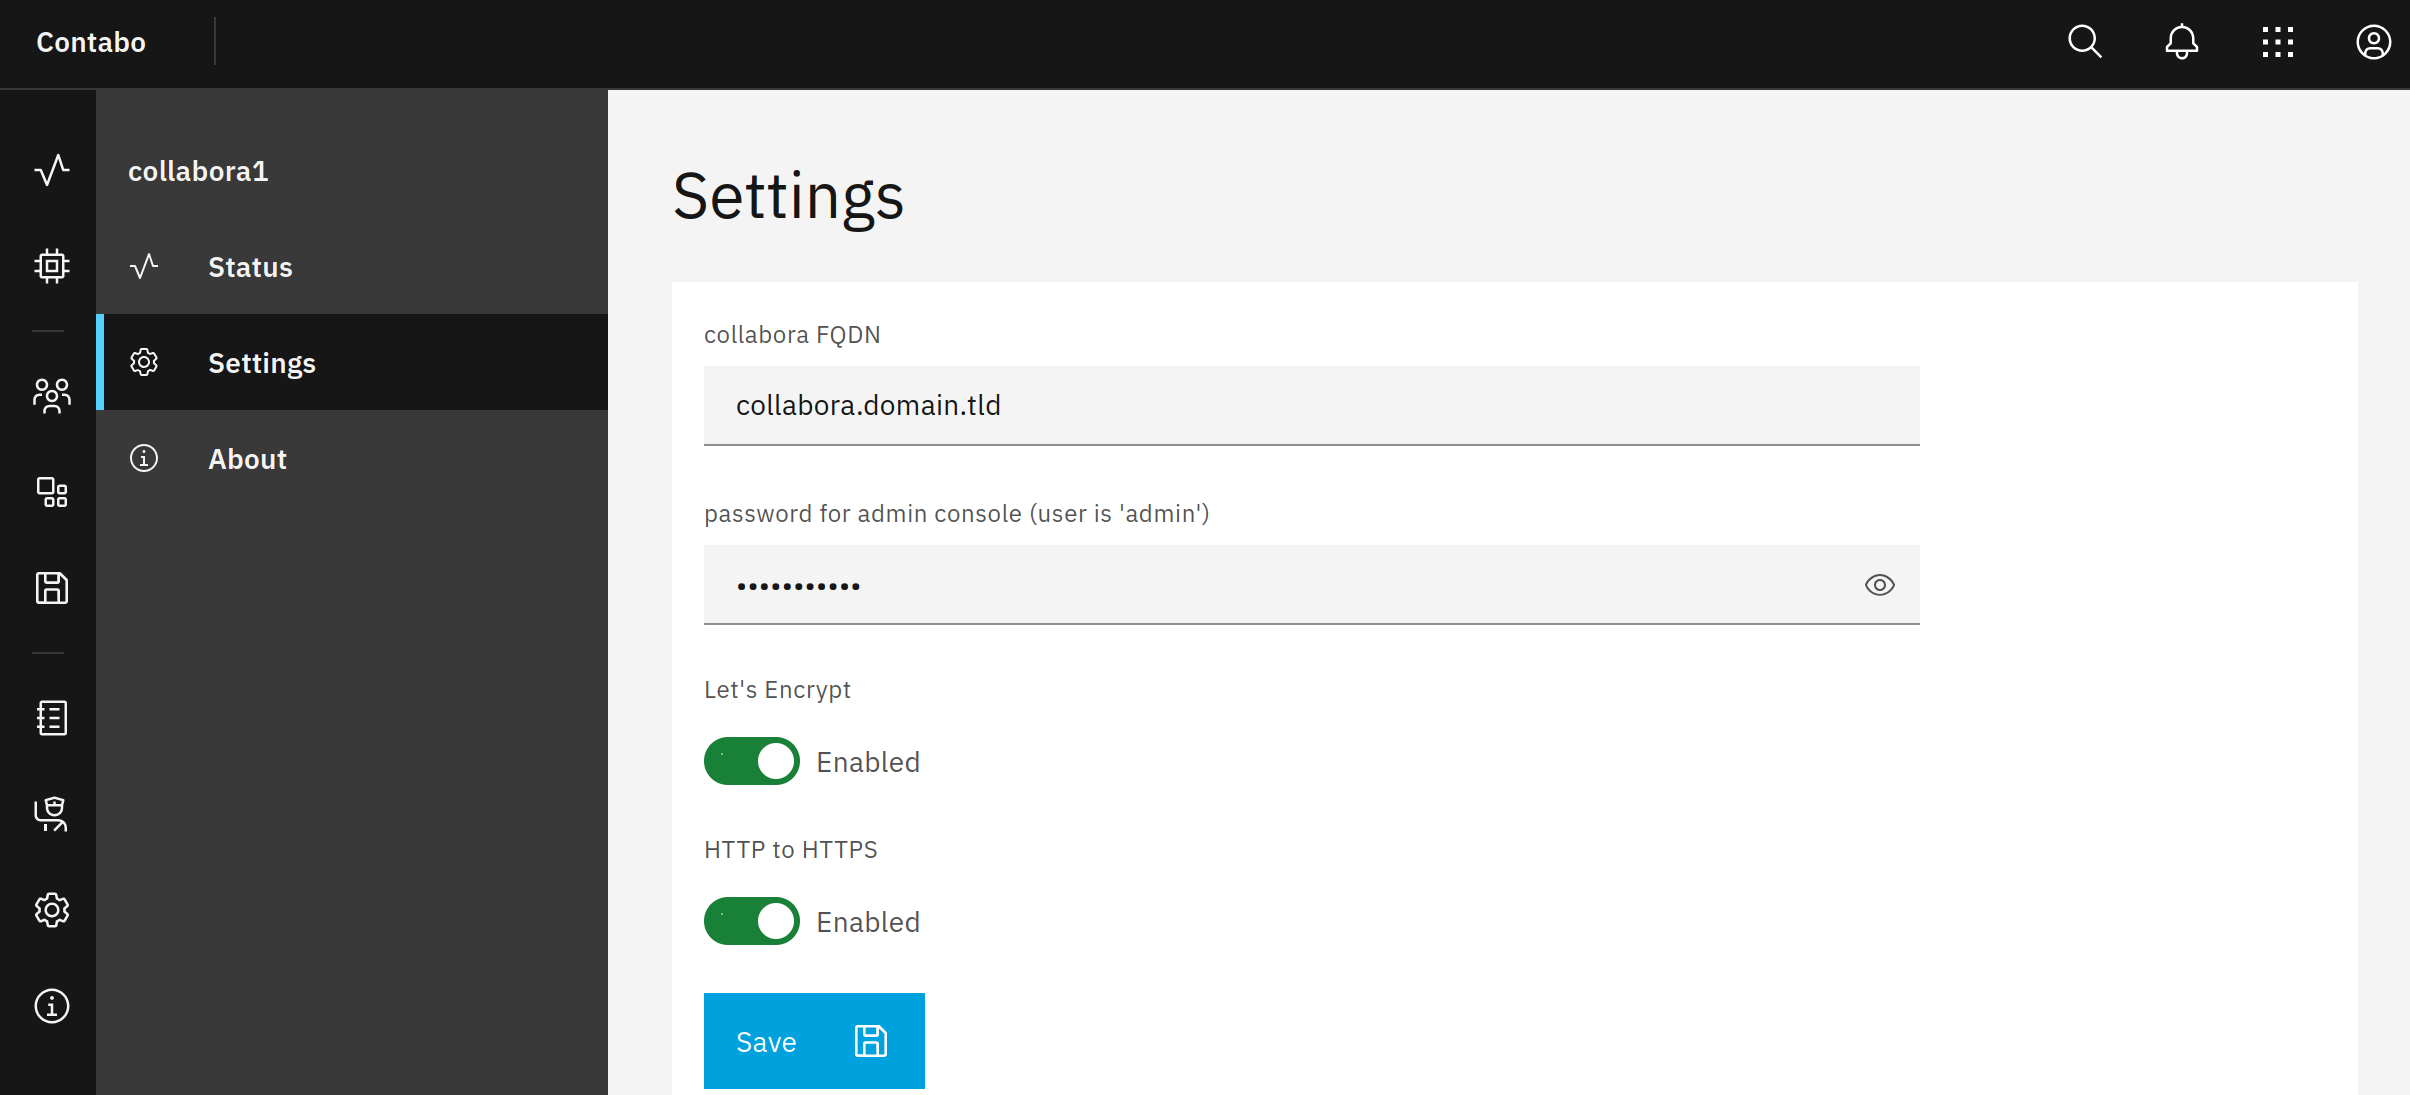Toggle the HTTP to HTTPS switch
2410x1095 pixels.
752,921
